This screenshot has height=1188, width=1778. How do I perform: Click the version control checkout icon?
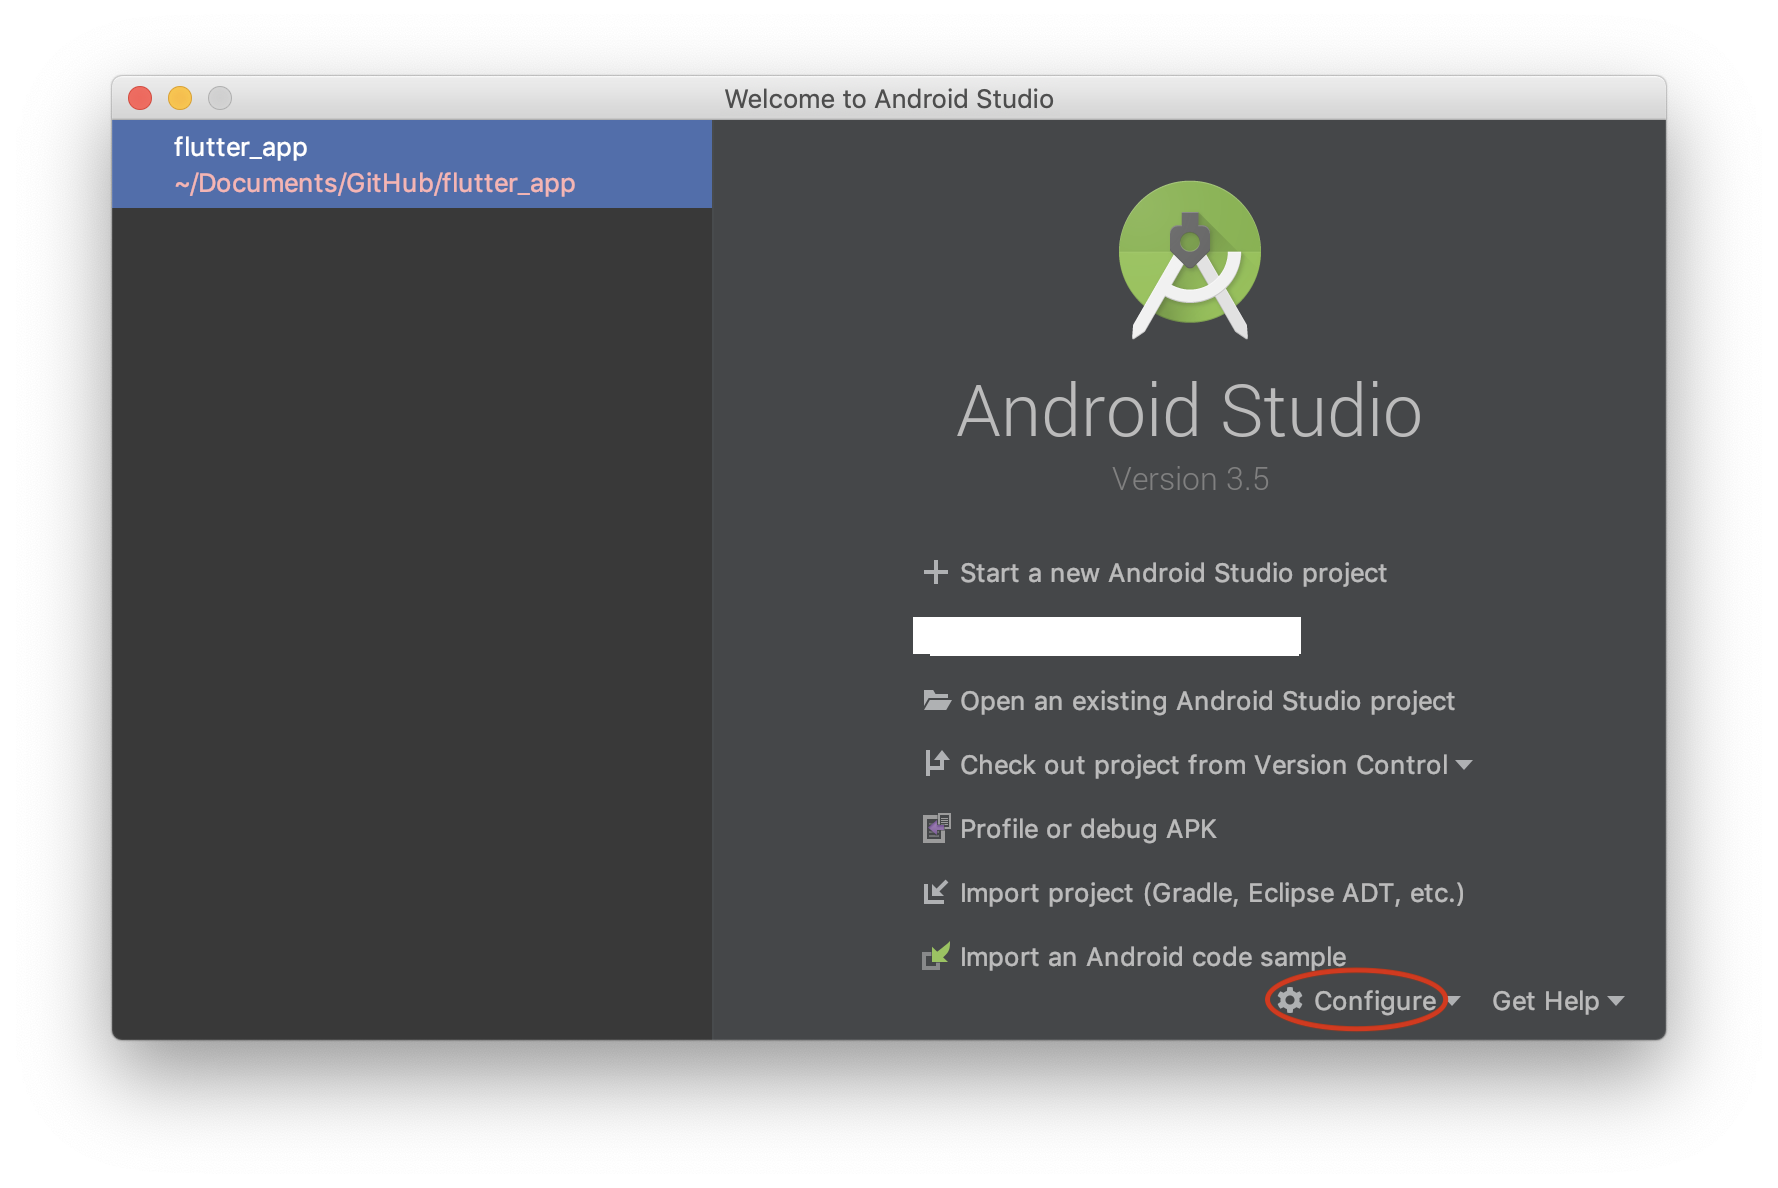936,763
